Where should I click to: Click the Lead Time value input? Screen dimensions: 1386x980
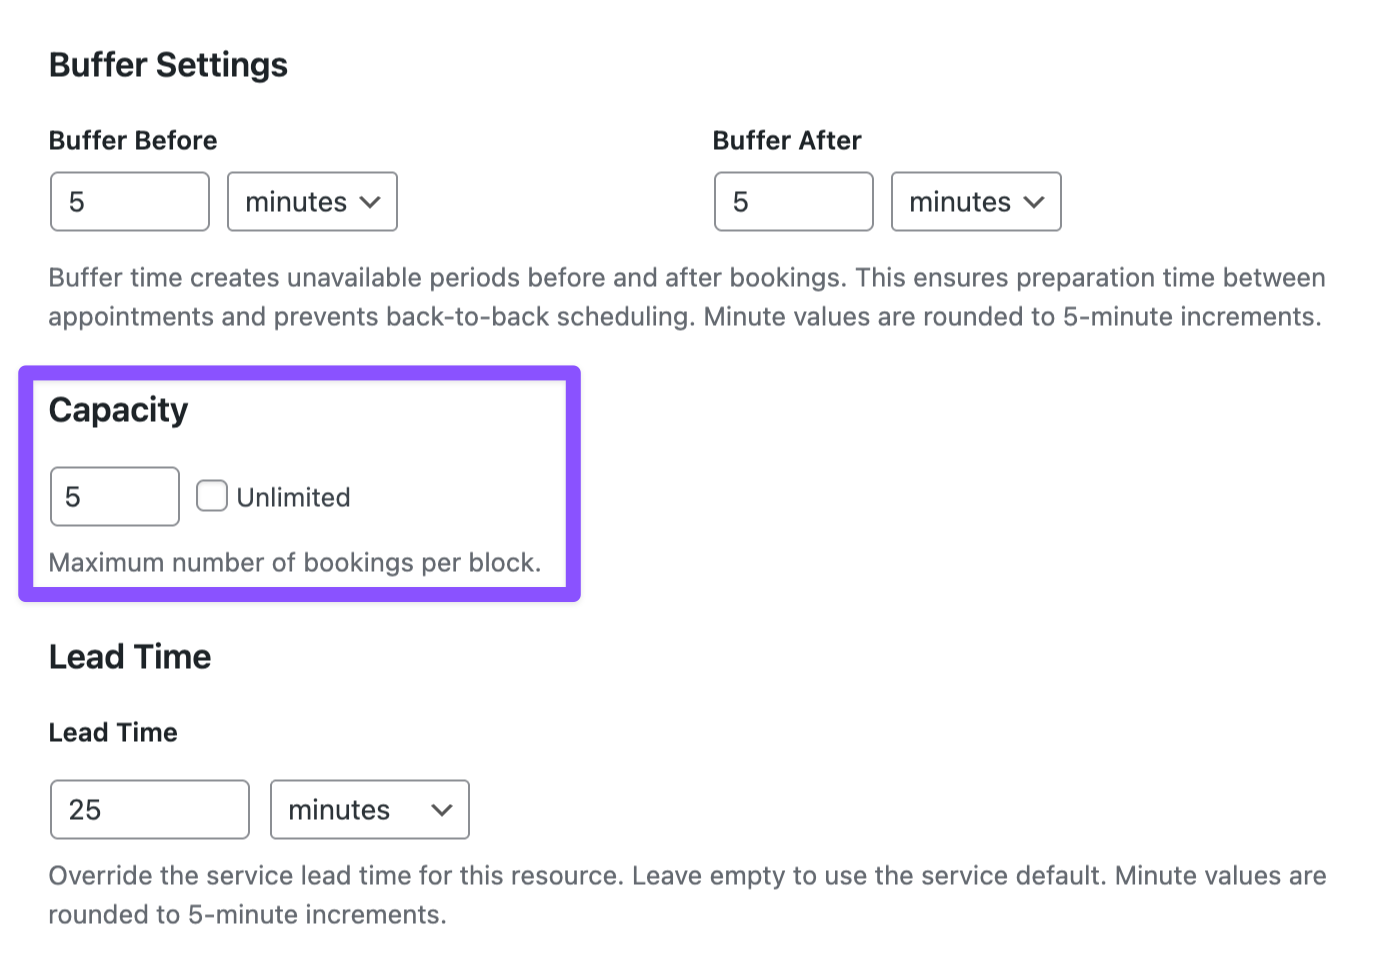point(149,810)
